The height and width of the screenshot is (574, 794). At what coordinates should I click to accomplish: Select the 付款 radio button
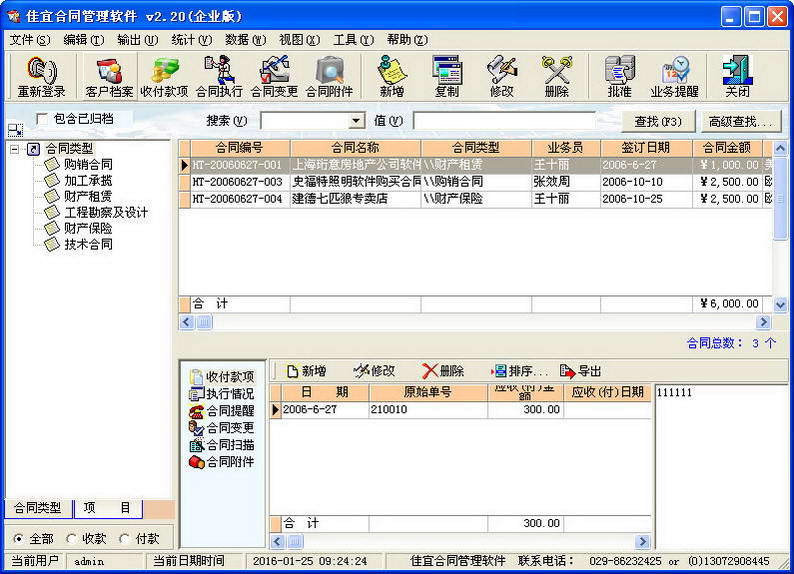coord(125,539)
